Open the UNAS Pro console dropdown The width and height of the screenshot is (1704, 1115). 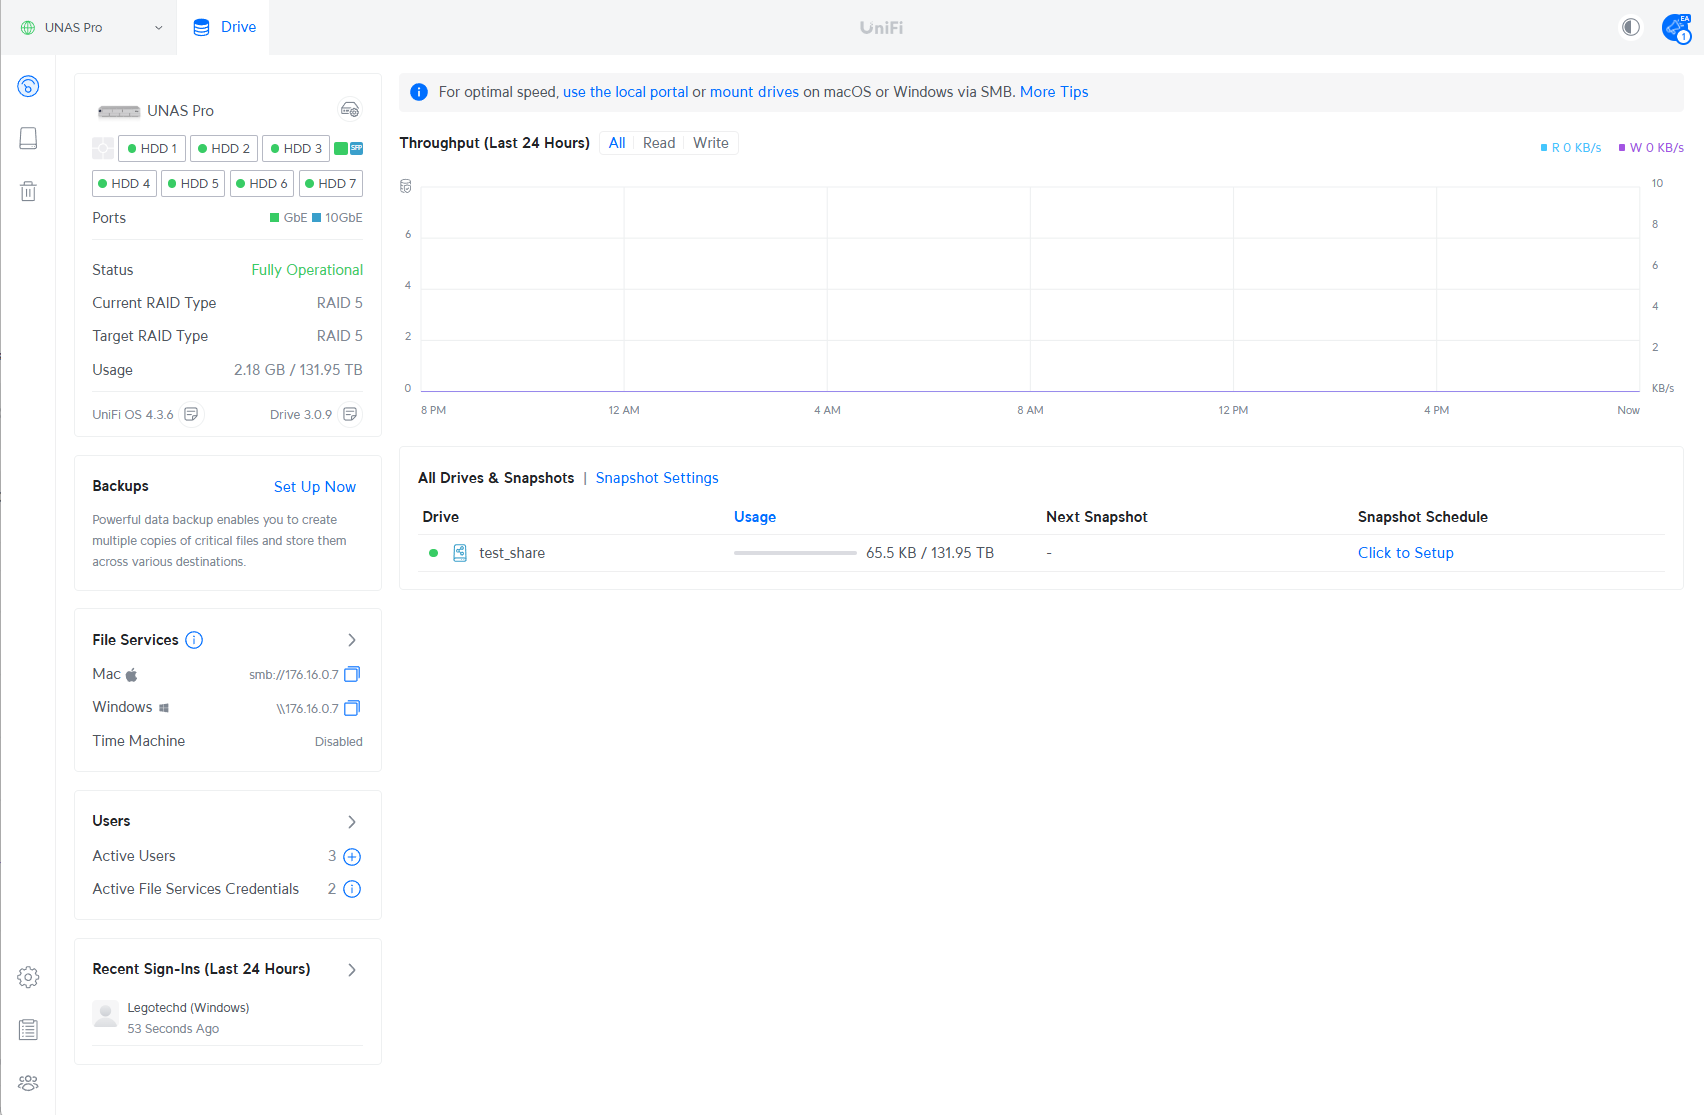[91, 27]
